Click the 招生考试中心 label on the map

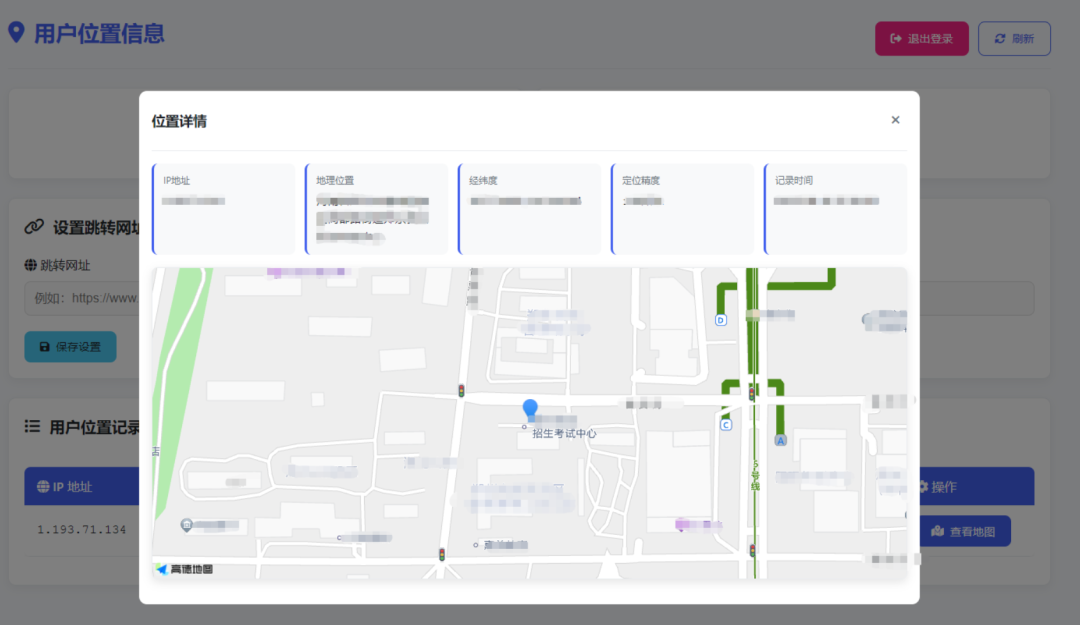564,434
